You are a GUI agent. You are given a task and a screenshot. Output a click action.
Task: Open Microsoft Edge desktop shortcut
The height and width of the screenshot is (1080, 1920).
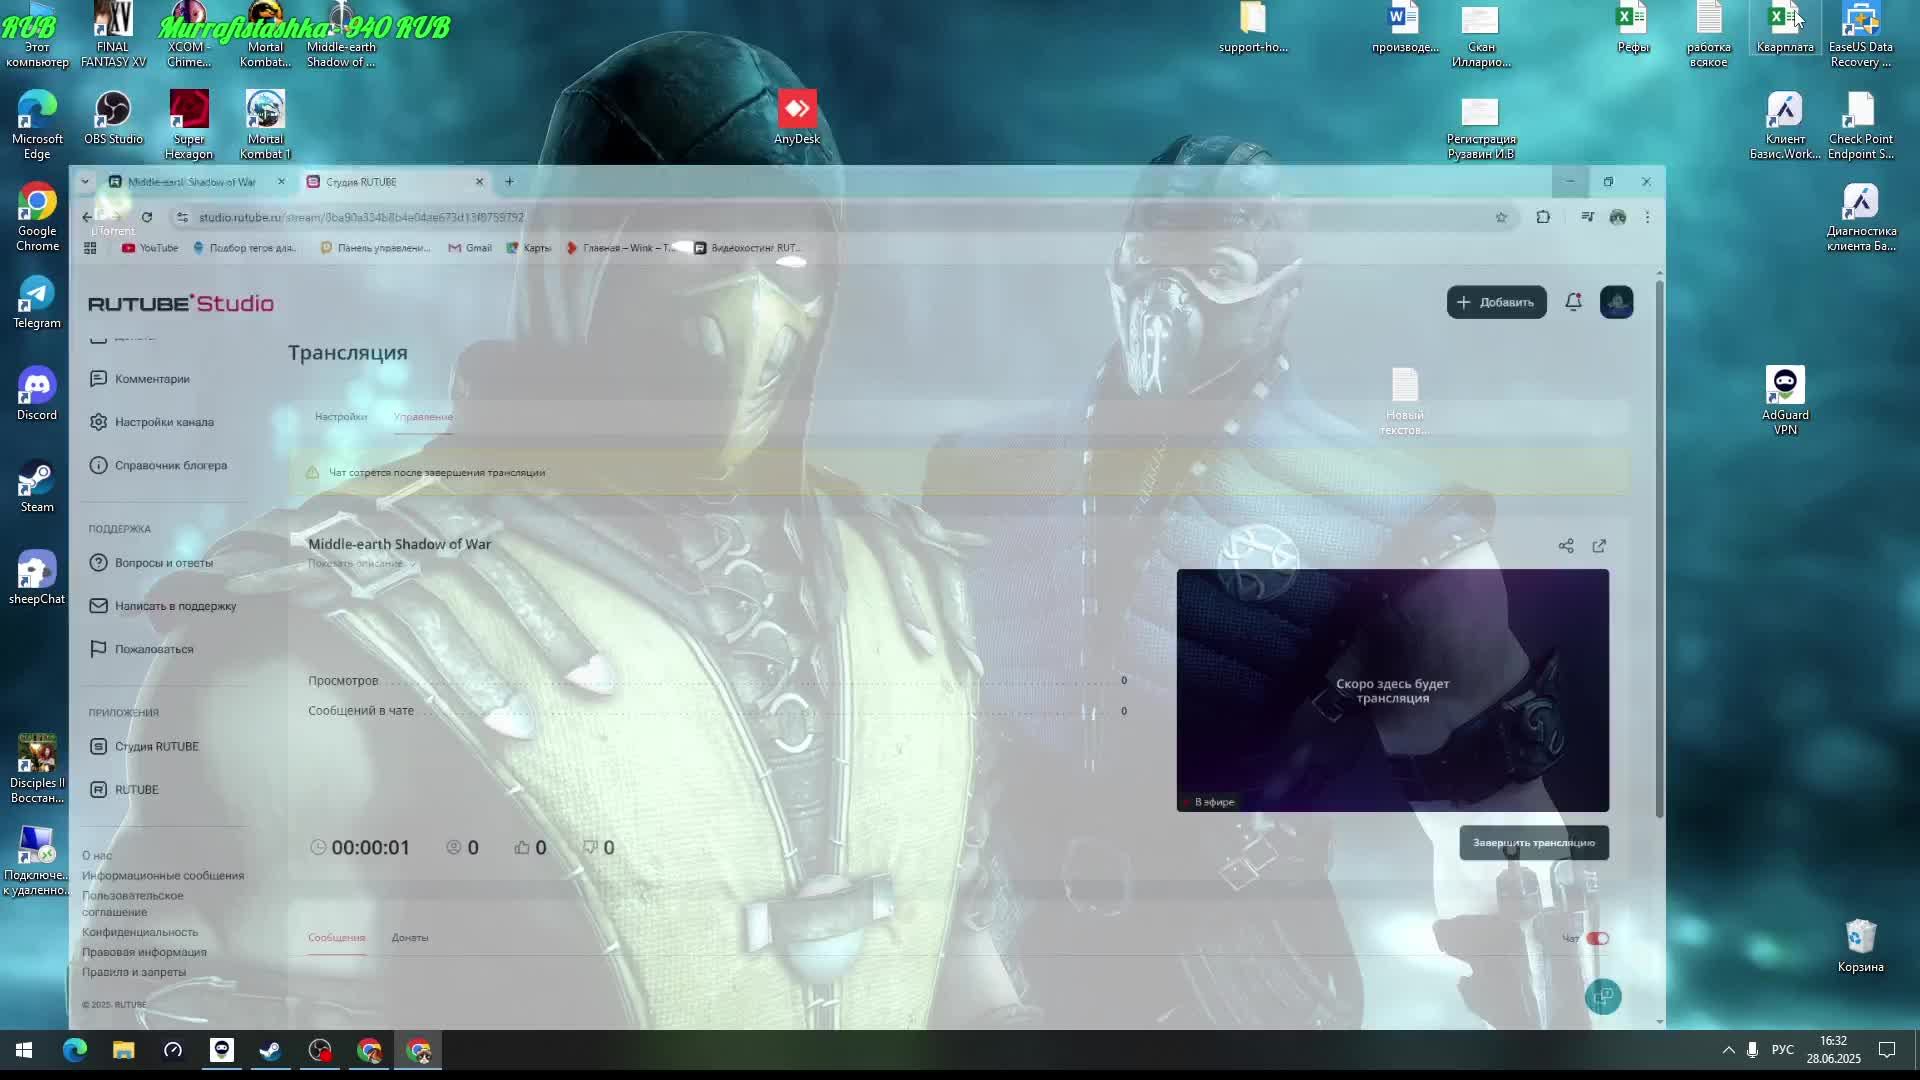(37, 125)
